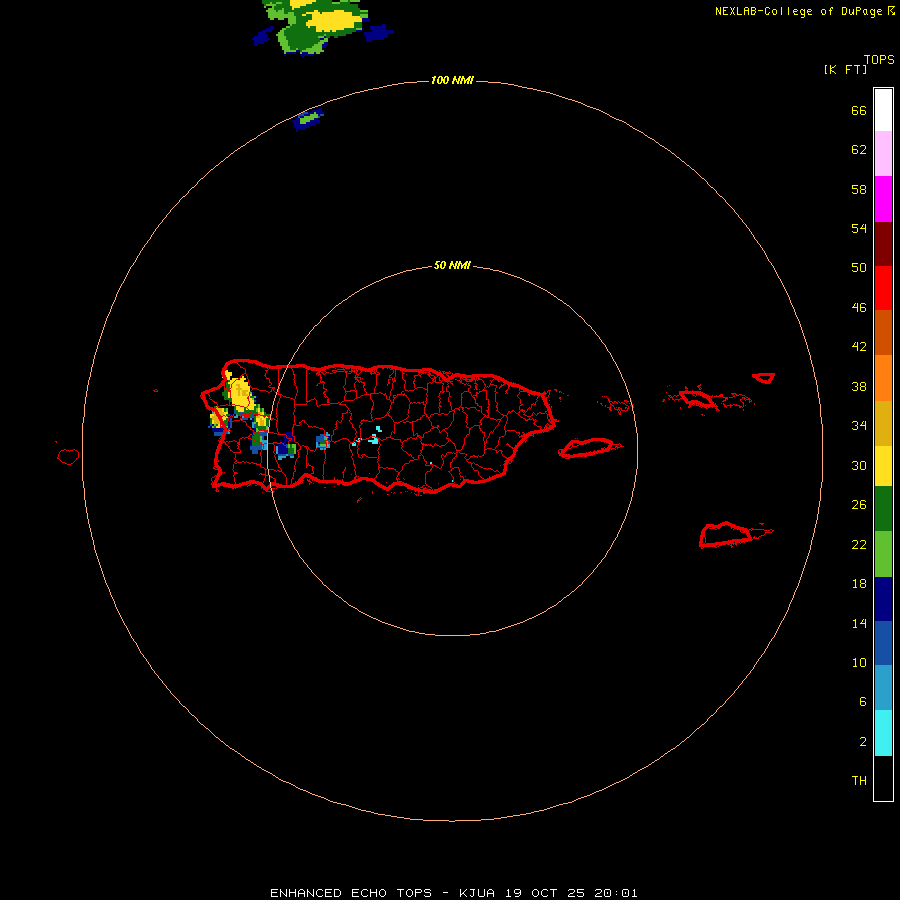Click the 58 legend value
Image resolution: width=900 pixels, height=900 pixels.
pyautogui.click(x=859, y=189)
